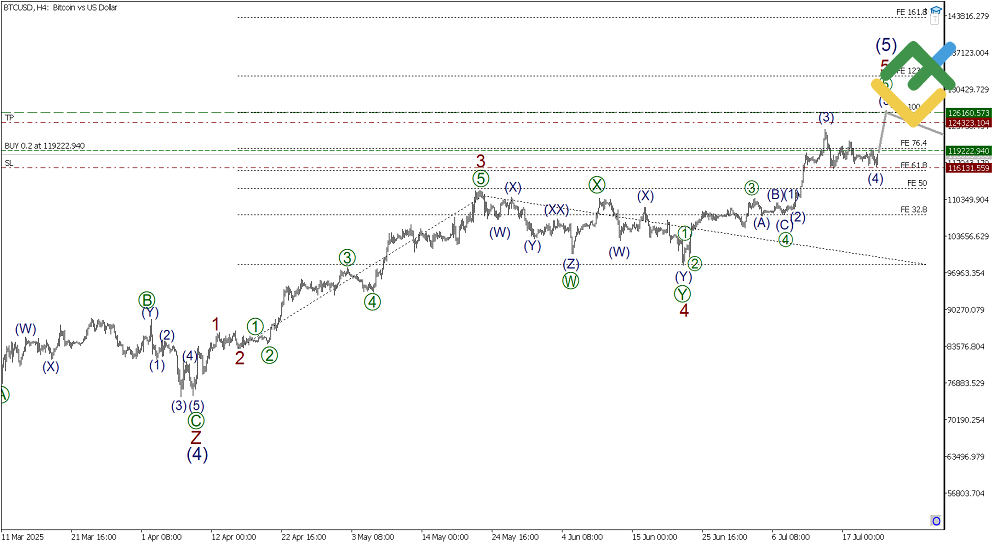
Task: Click the gray T icon below the graduation cap
Action: 934,20
